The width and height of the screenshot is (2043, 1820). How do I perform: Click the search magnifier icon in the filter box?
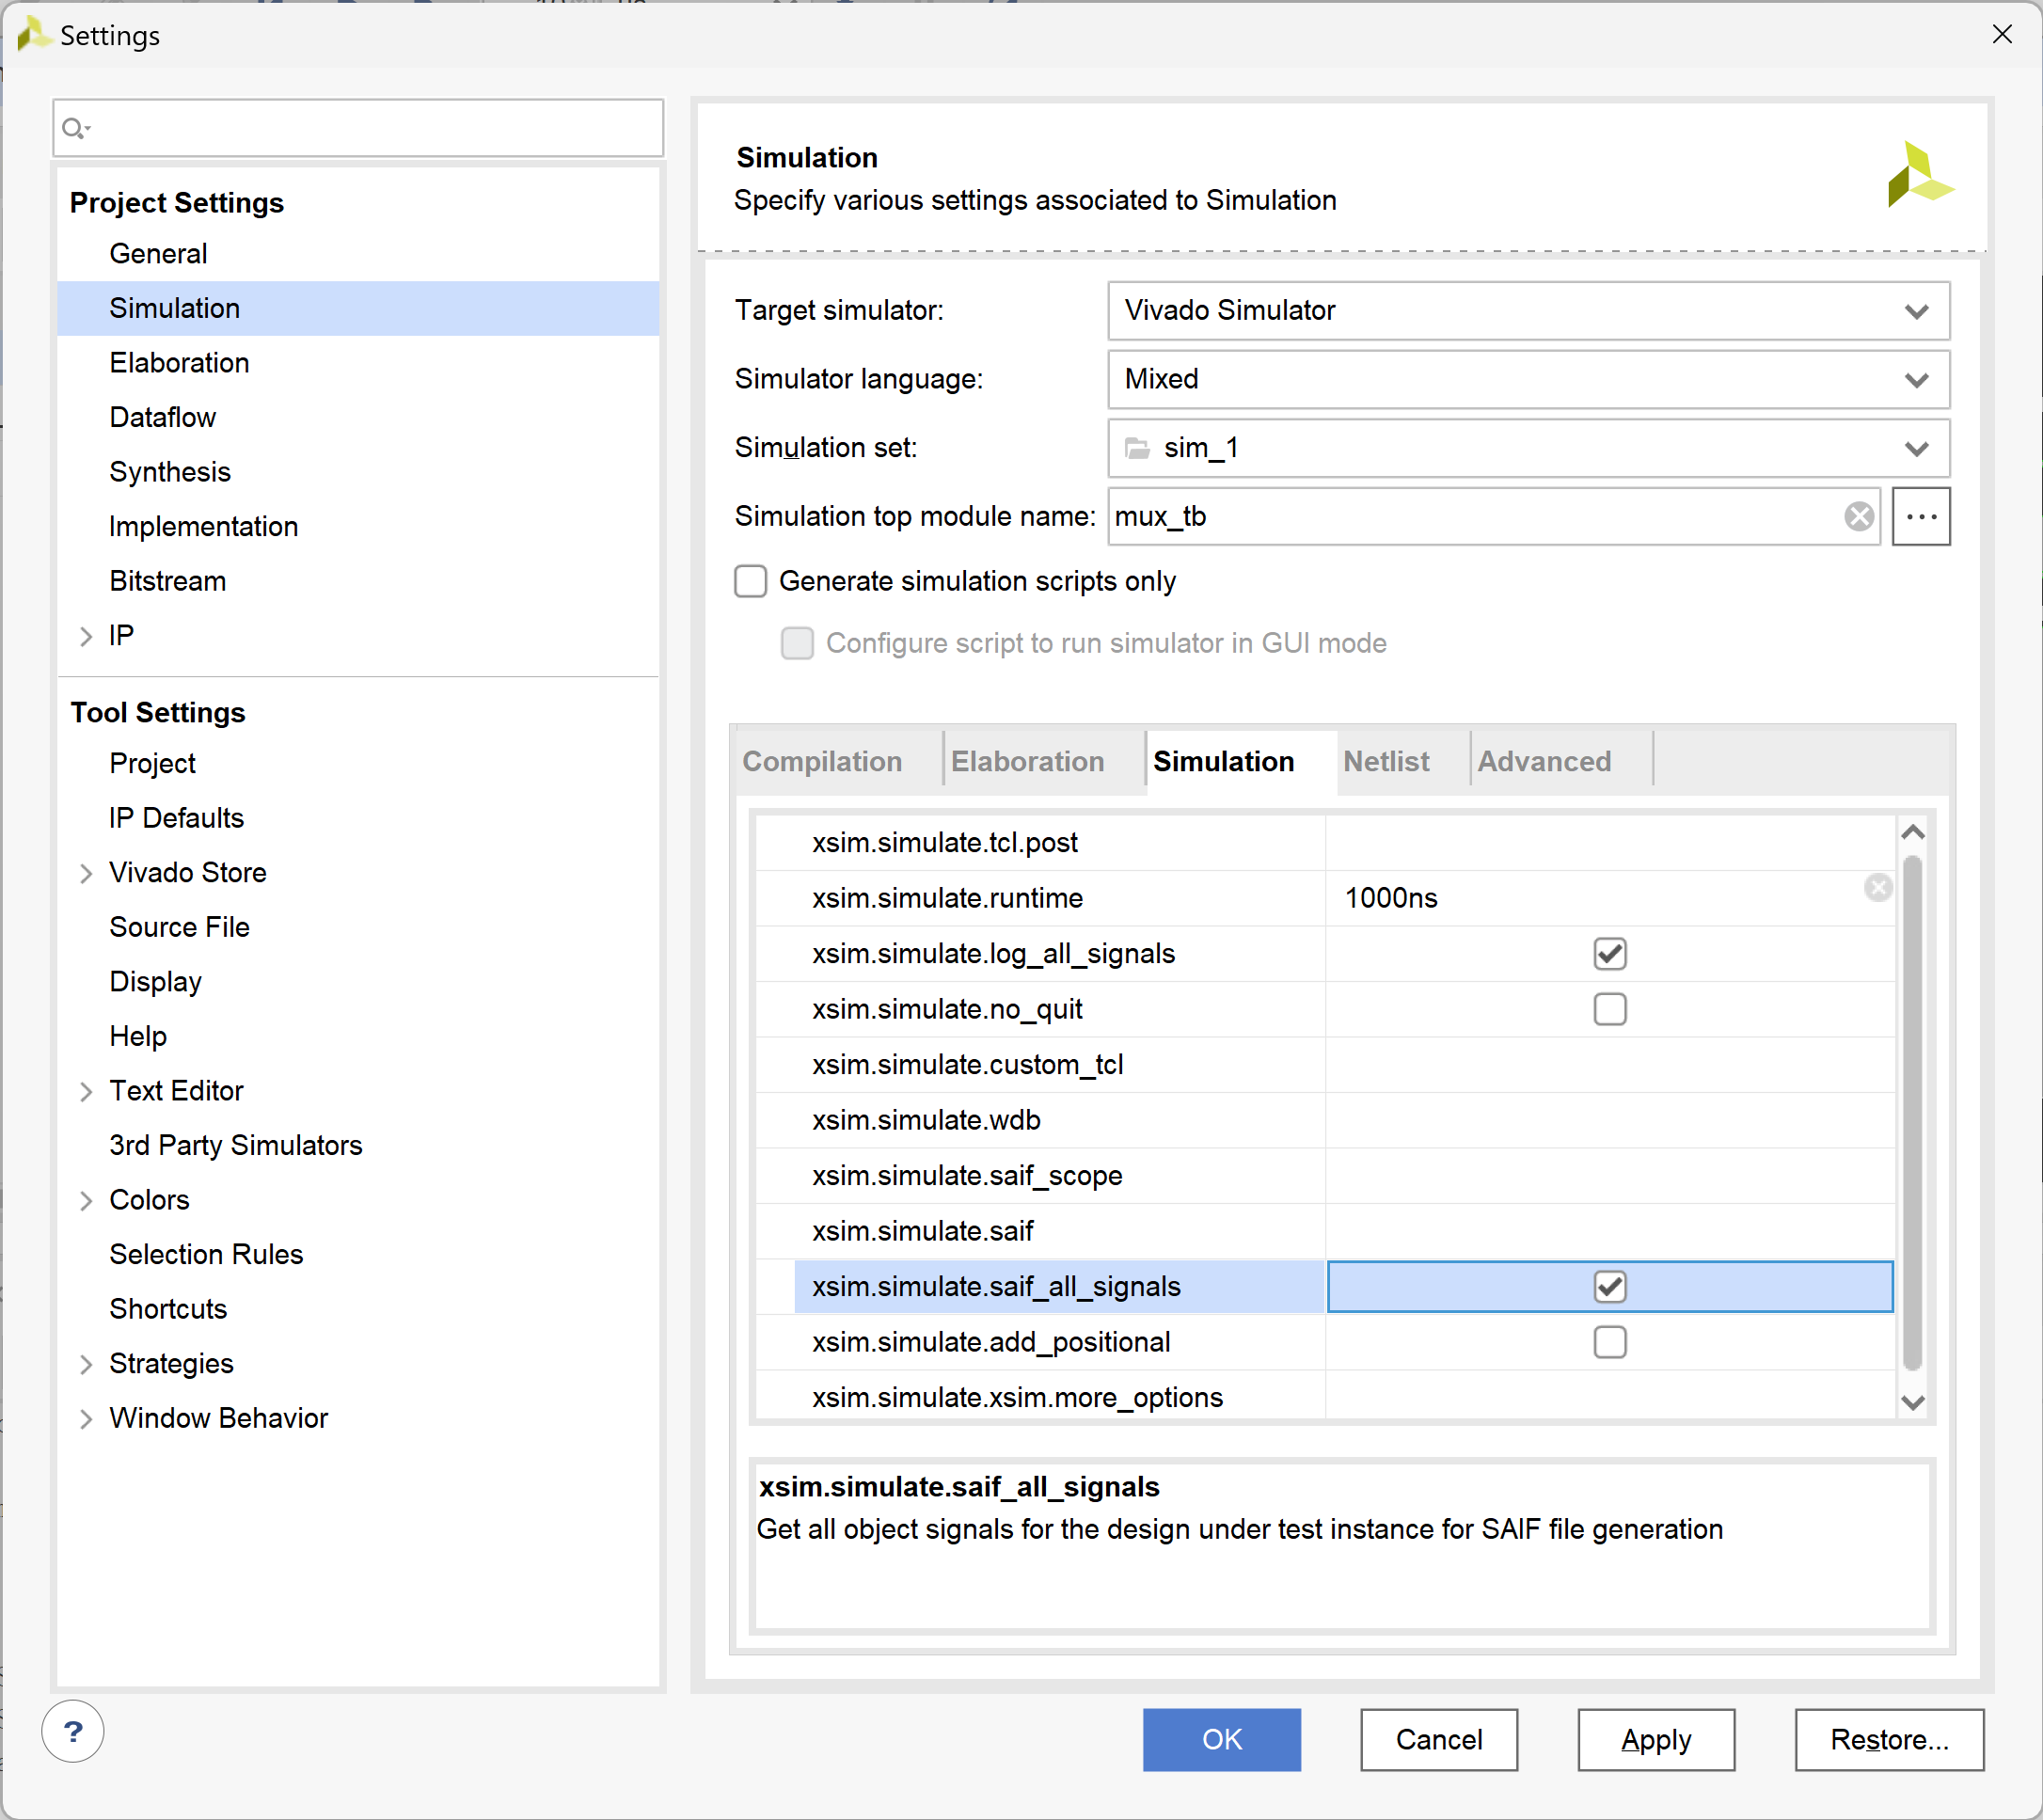[x=75, y=129]
